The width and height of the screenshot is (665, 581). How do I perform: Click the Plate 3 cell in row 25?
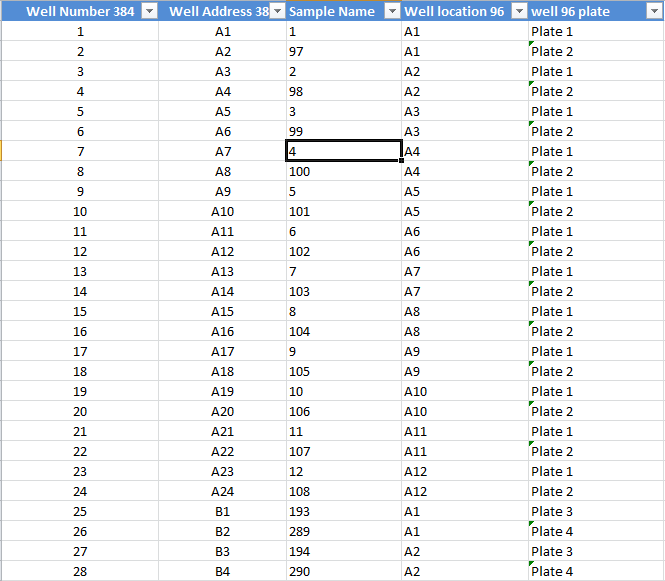(x=596, y=511)
